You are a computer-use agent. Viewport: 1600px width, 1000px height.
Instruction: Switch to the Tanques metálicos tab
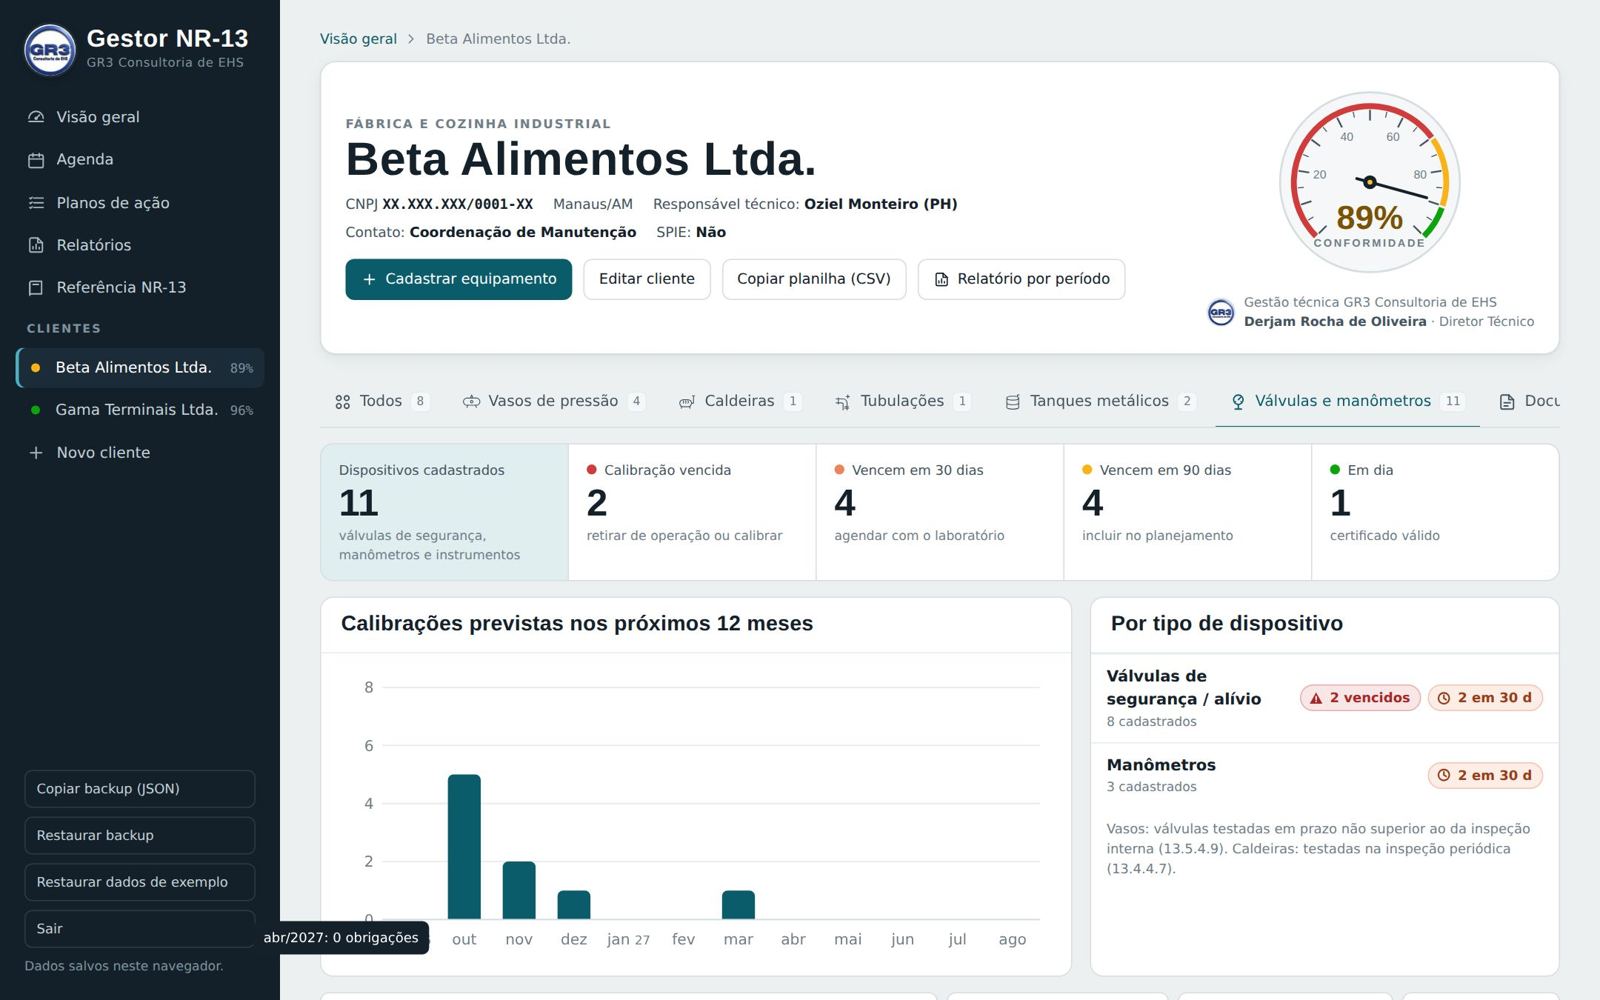tap(1100, 402)
